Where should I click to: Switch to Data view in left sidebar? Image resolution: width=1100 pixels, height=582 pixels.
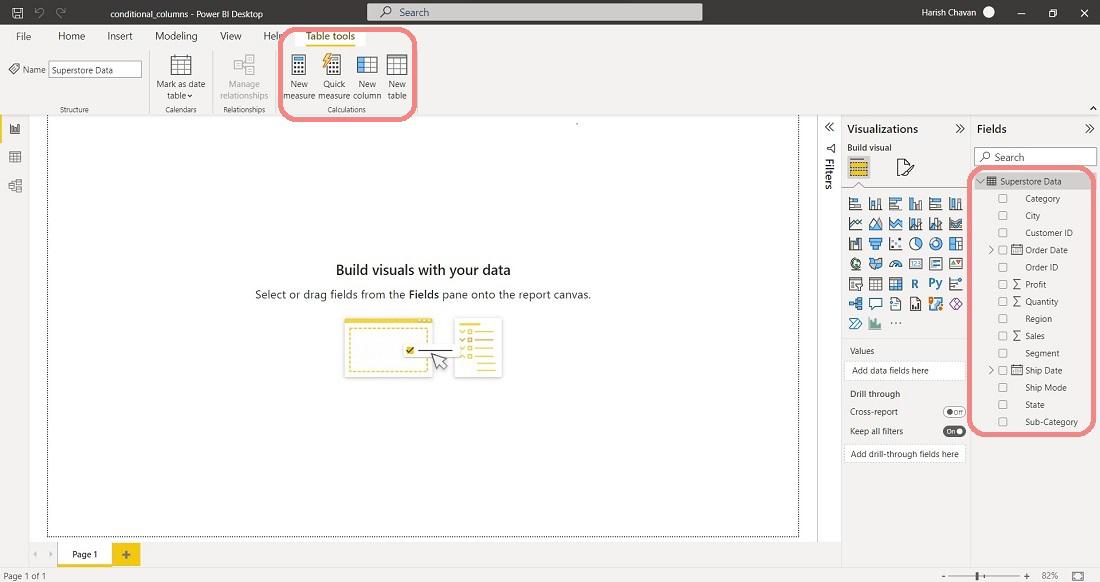(15, 157)
